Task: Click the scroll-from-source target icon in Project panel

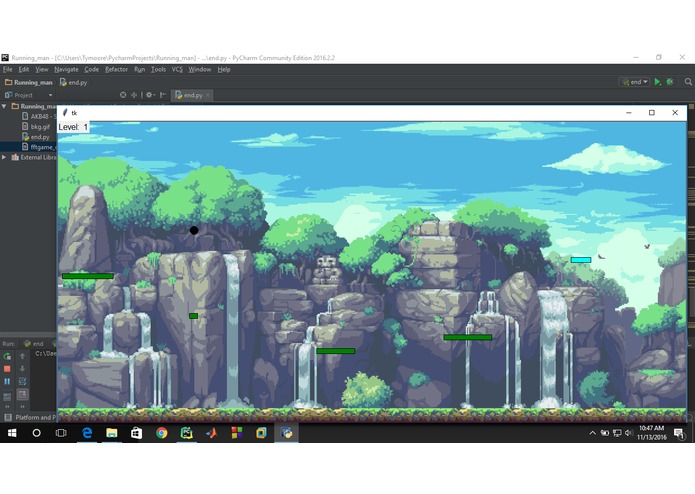Action: 123,95
